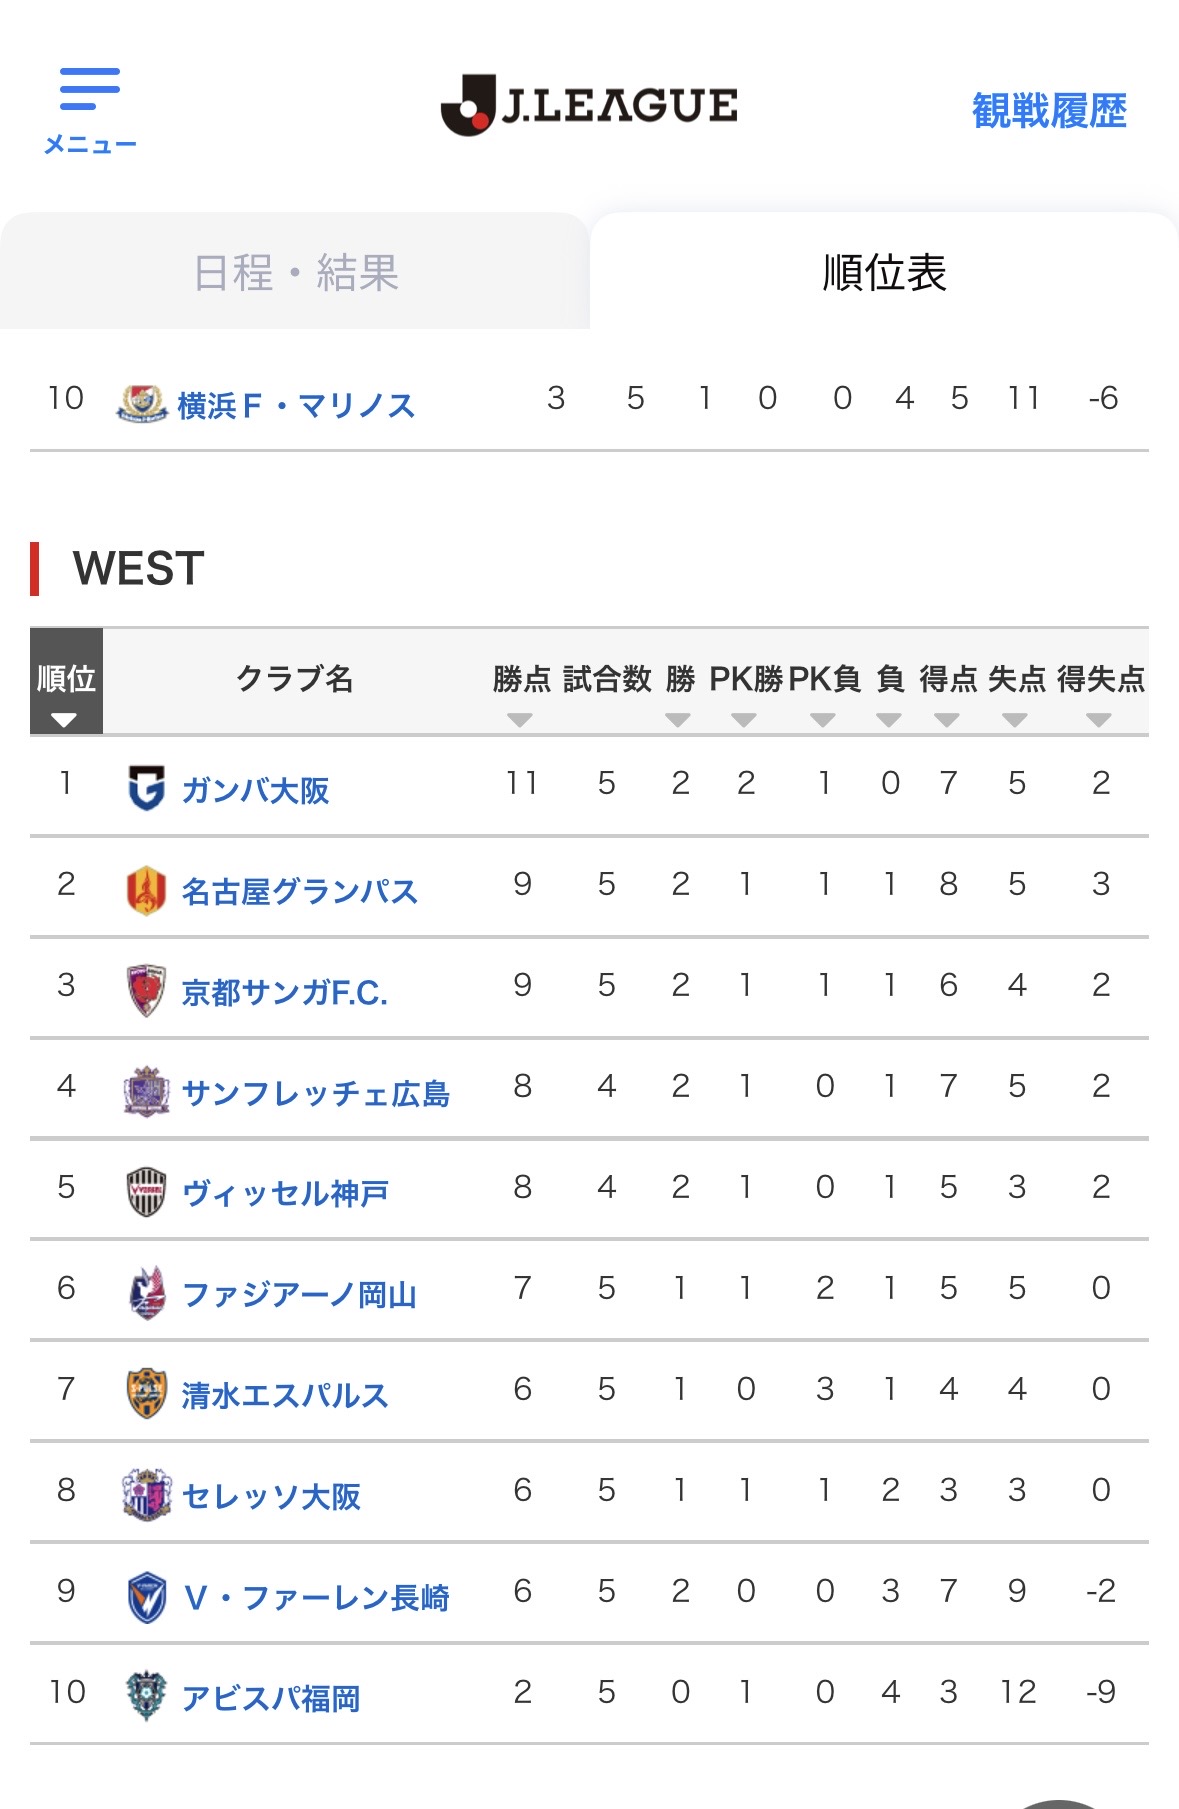Click the Kyoto Sanga club crest
Viewport: 1179px width, 1809px height.
146,990
